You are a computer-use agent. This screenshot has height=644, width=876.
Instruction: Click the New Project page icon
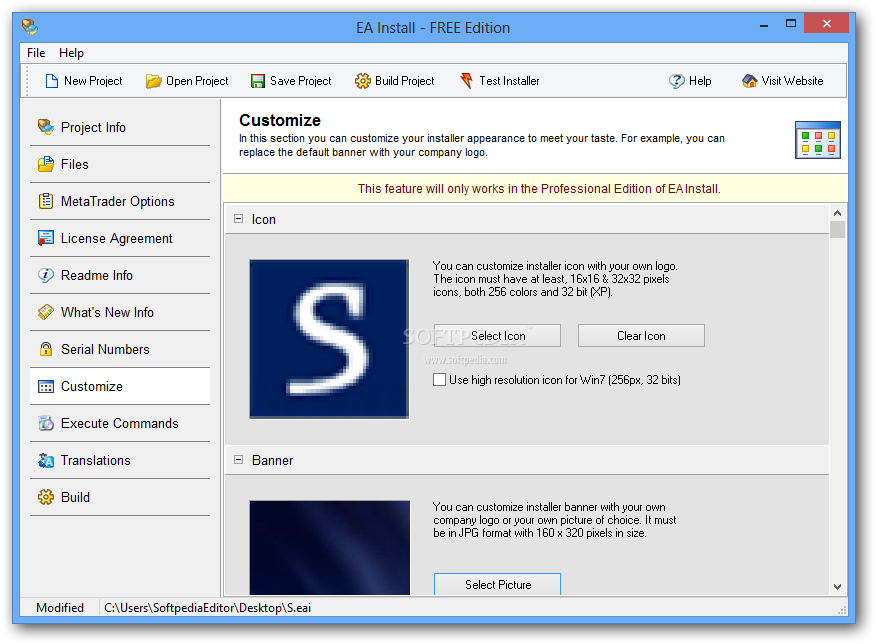point(51,81)
